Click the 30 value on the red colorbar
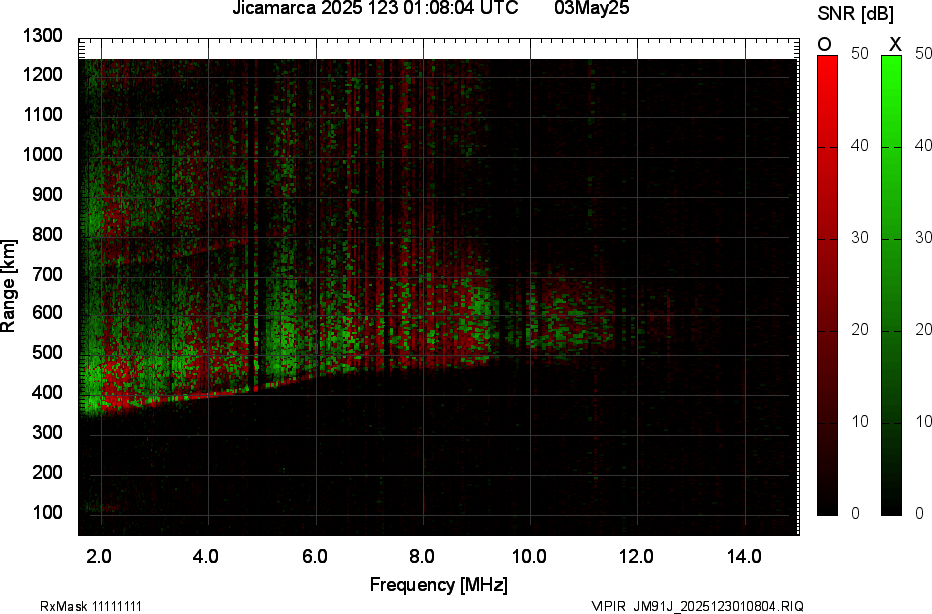Screen dimensions: 932x614 pos(858,238)
